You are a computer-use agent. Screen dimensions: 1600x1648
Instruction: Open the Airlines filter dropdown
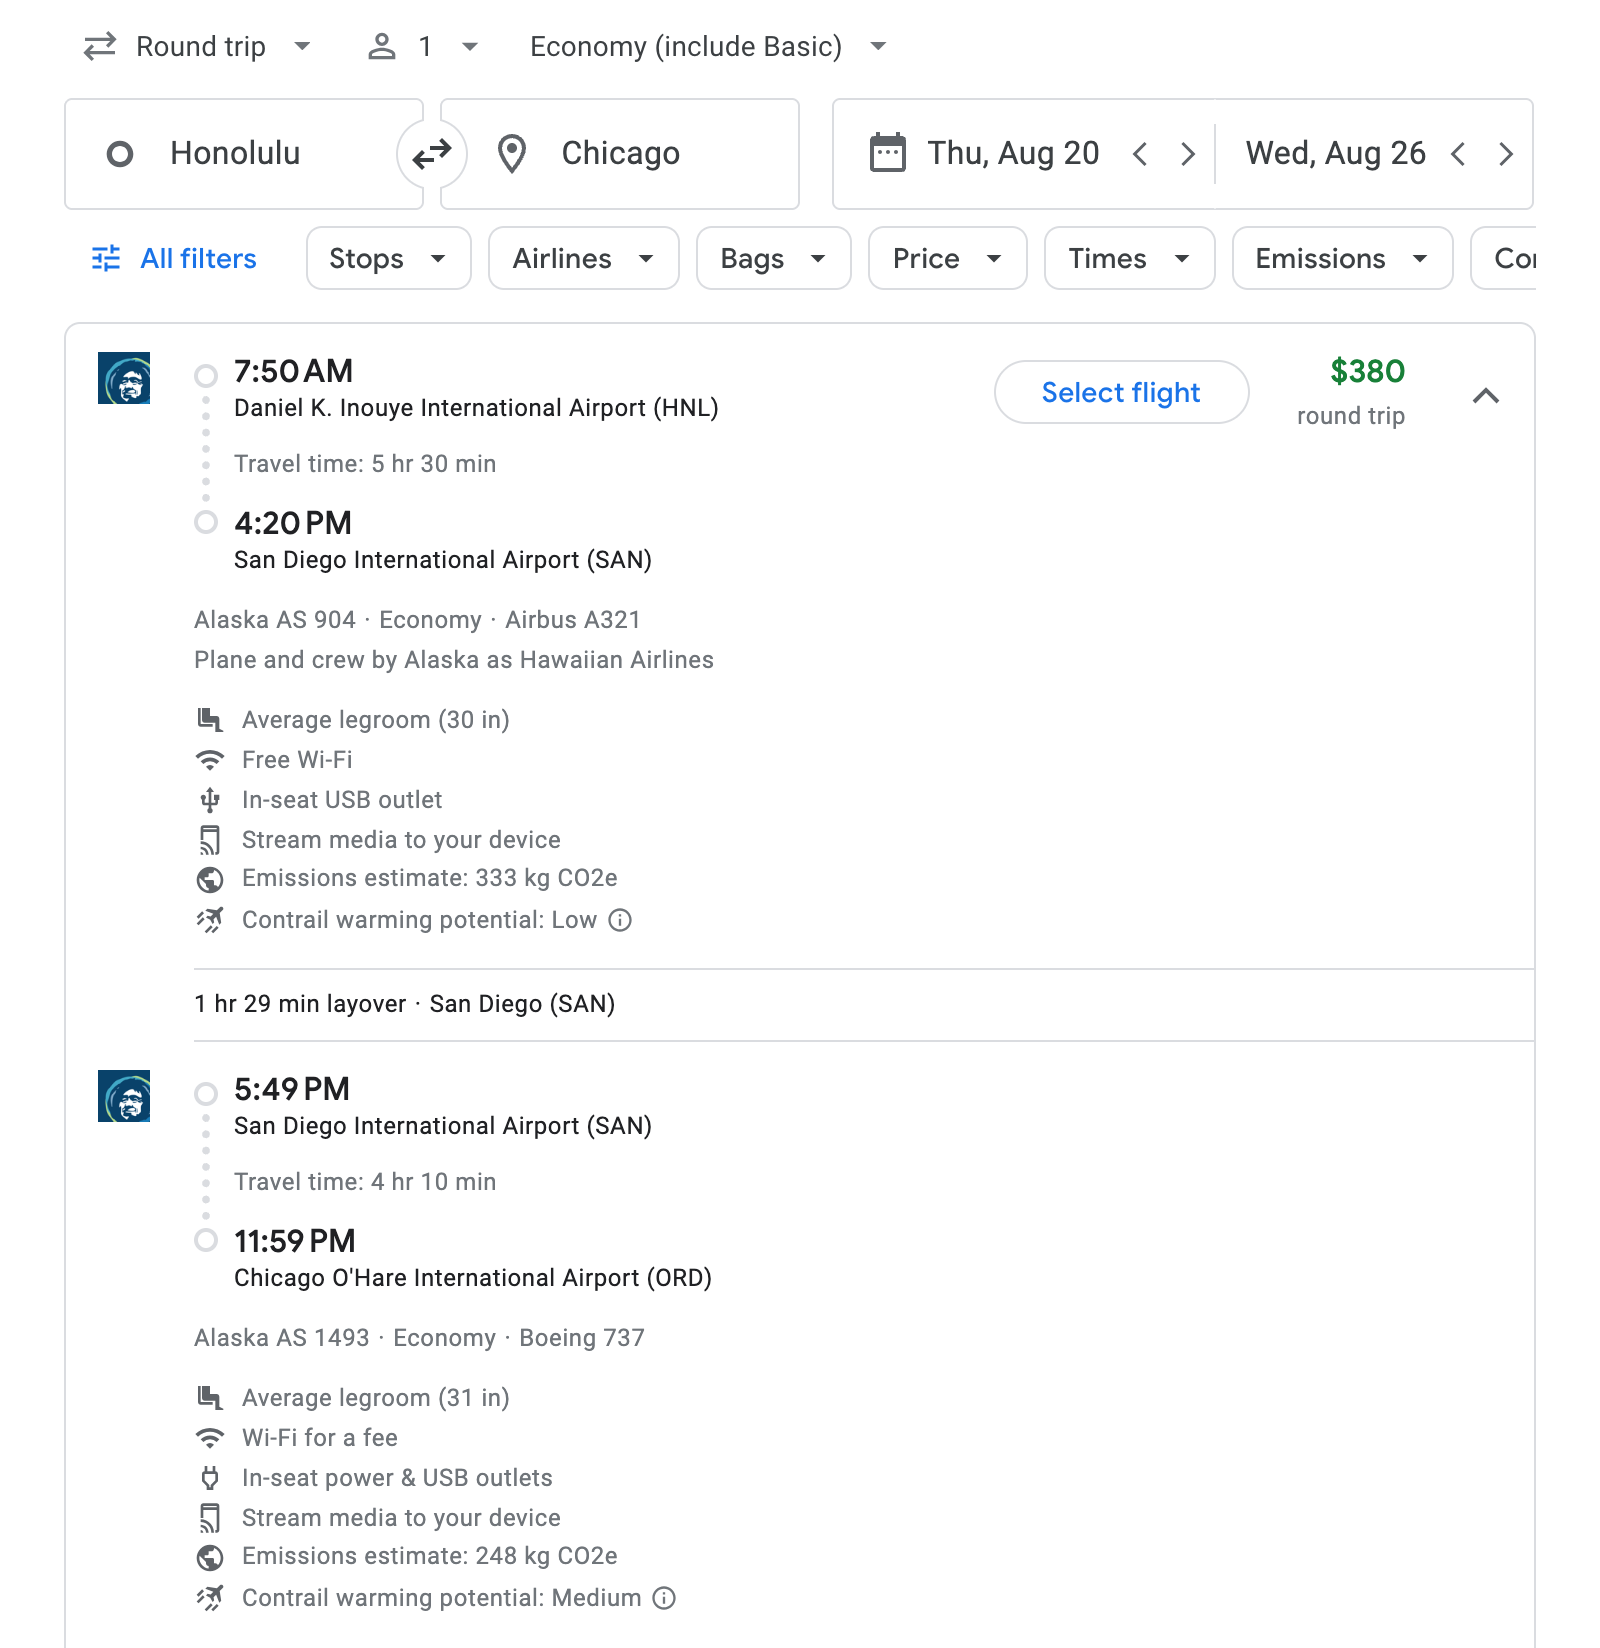[583, 258]
